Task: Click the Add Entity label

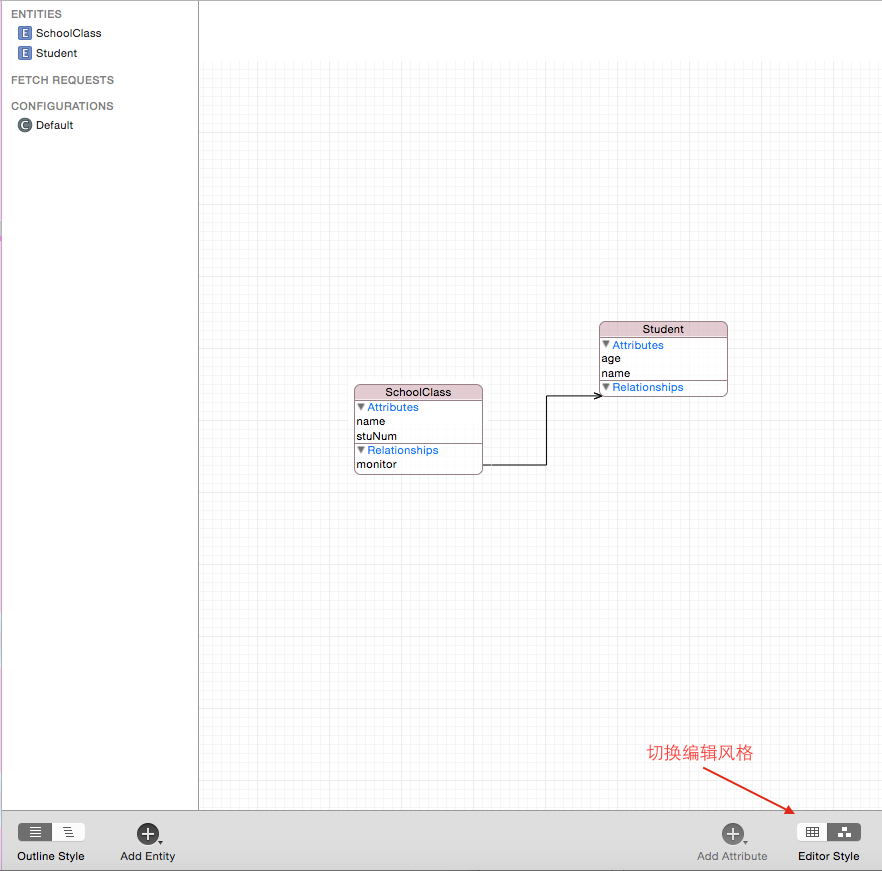Action: [x=147, y=856]
